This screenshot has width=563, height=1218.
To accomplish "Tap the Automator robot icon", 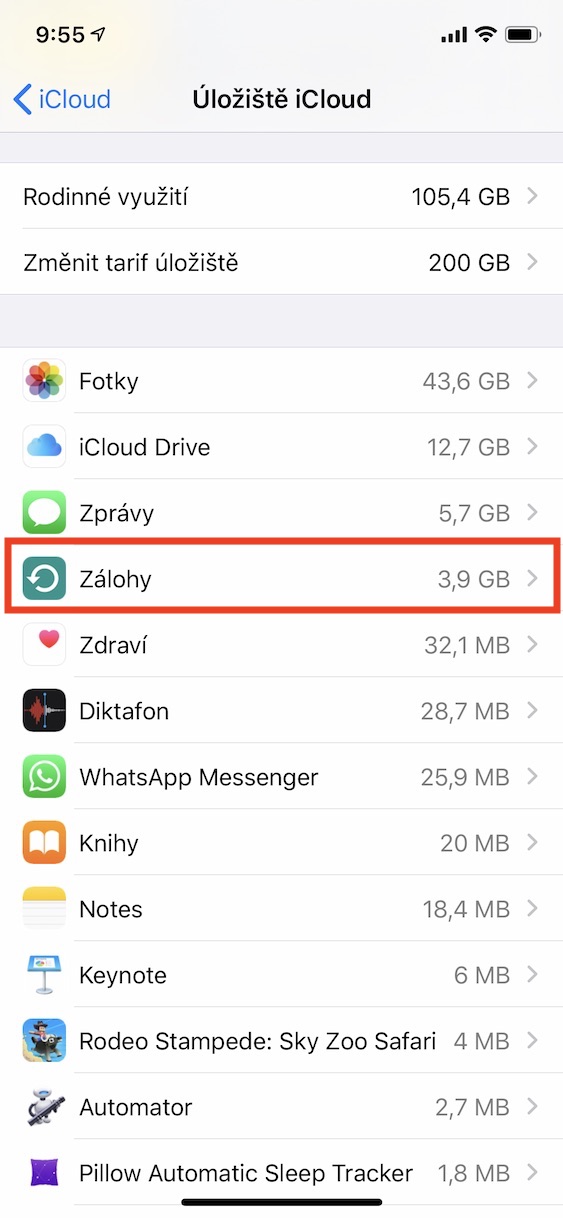I will (x=44, y=1107).
